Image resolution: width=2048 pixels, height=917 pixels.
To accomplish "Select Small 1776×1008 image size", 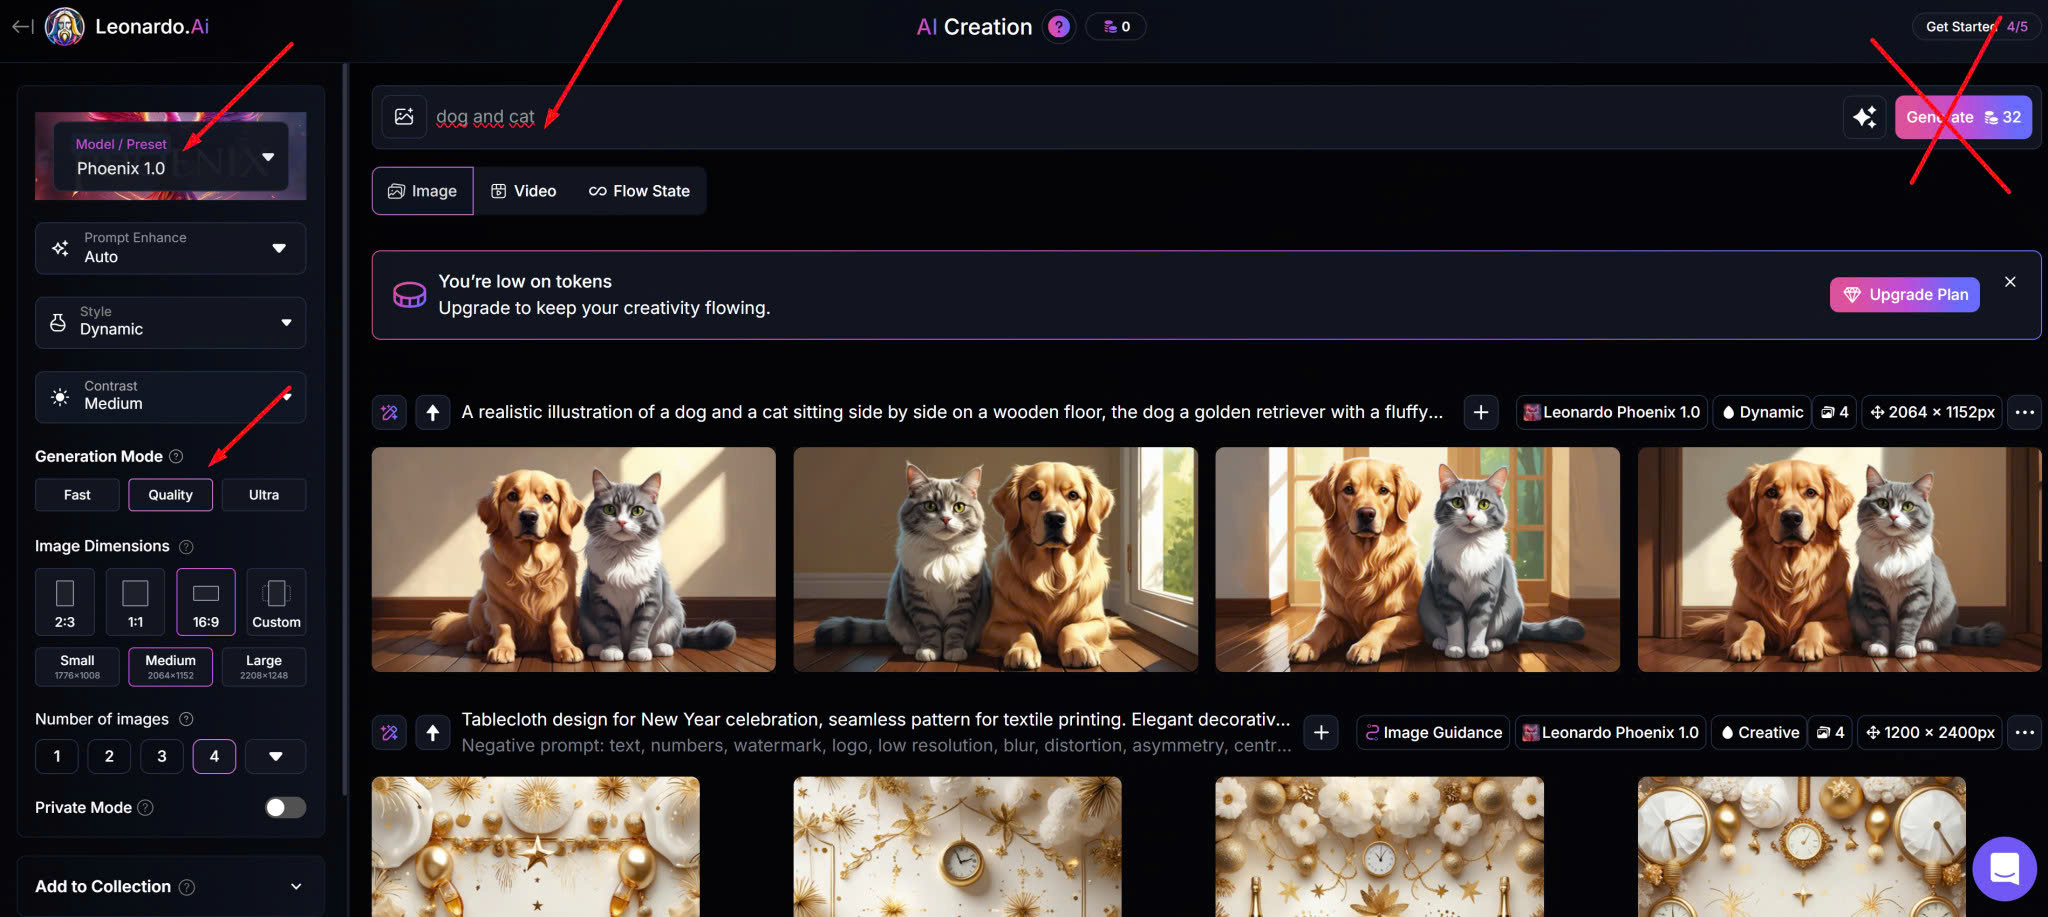I will (x=77, y=667).
